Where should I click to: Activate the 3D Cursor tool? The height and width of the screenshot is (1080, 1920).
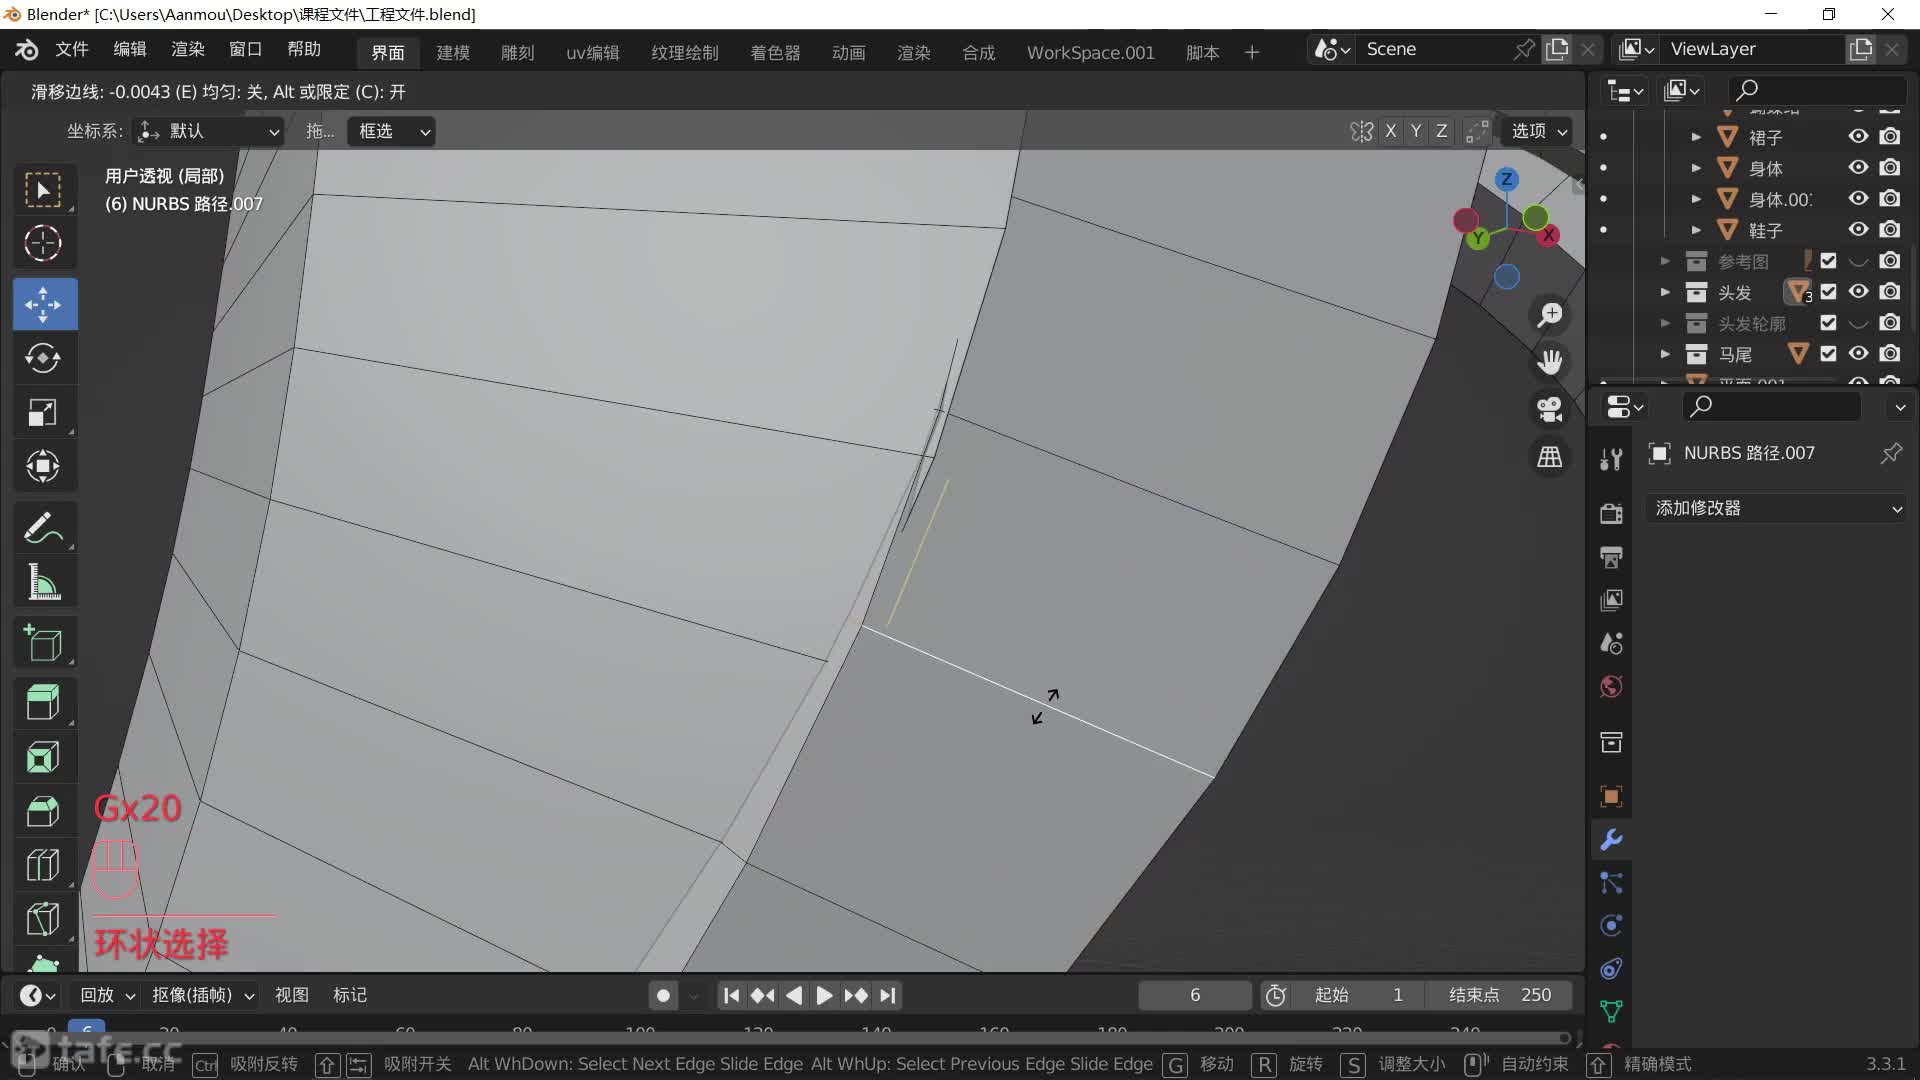(43, 243)
